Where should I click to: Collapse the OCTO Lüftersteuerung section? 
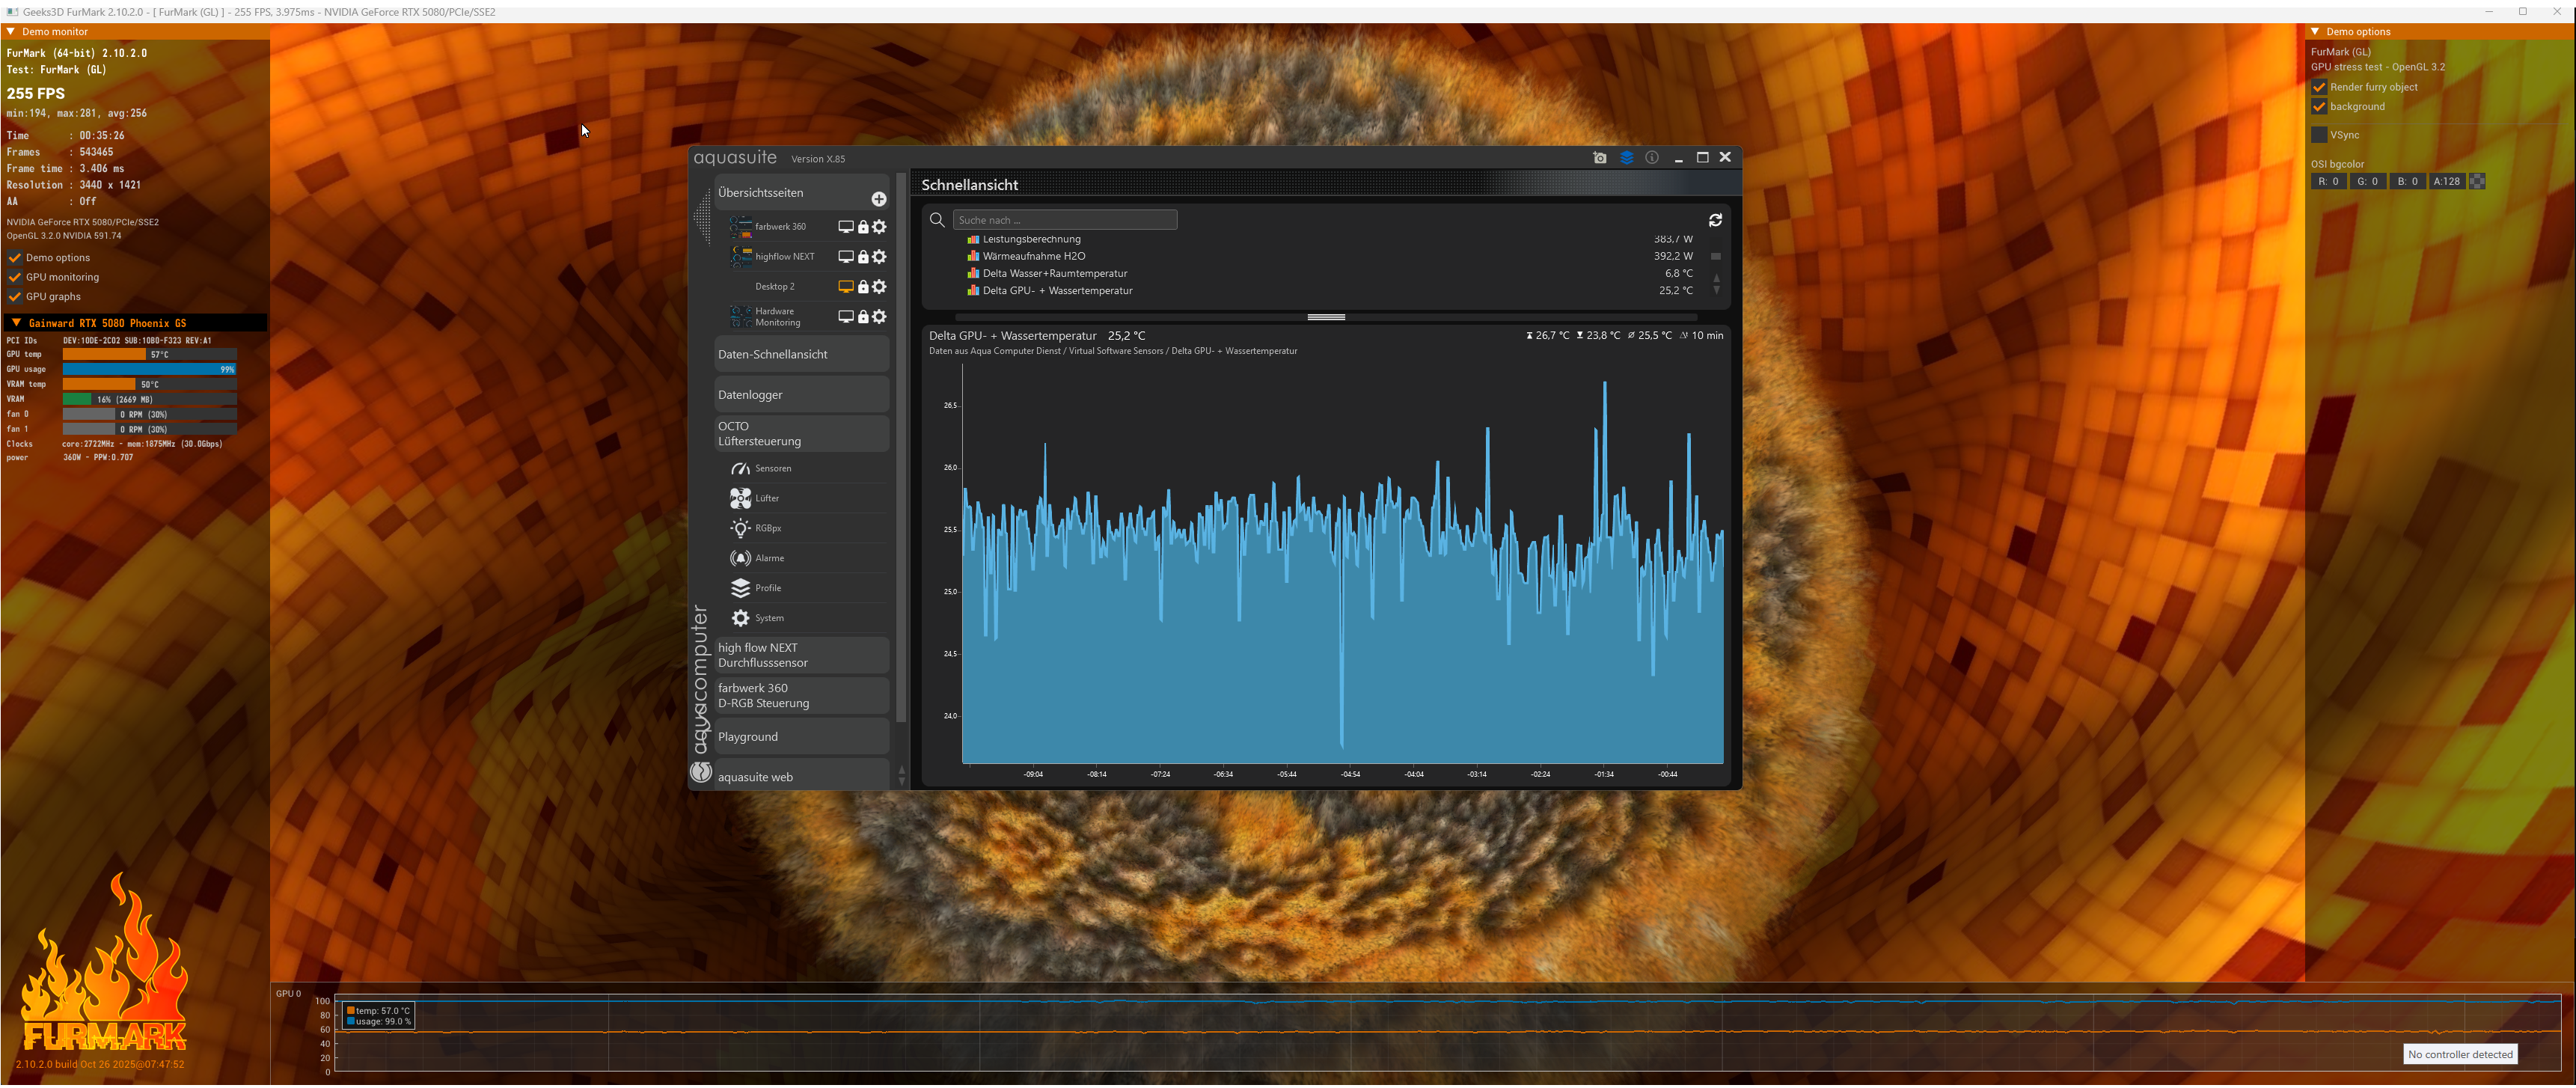pos(801,434)
